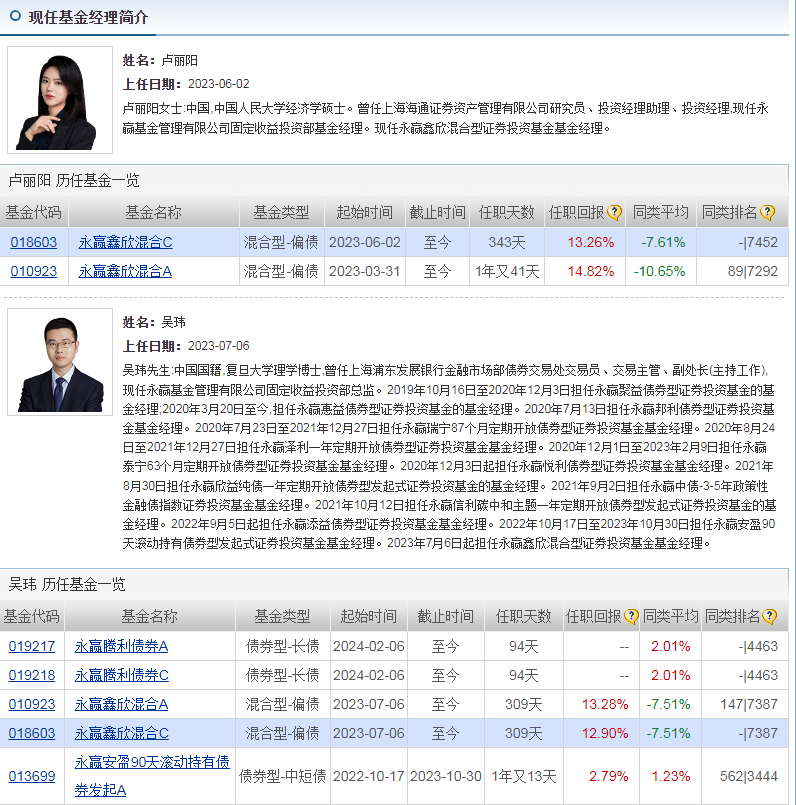This screenshot has height=805, width=796.
Task: Click help icon beside 任职回报 in 卢丽阳 table
Action: point(614,213)
